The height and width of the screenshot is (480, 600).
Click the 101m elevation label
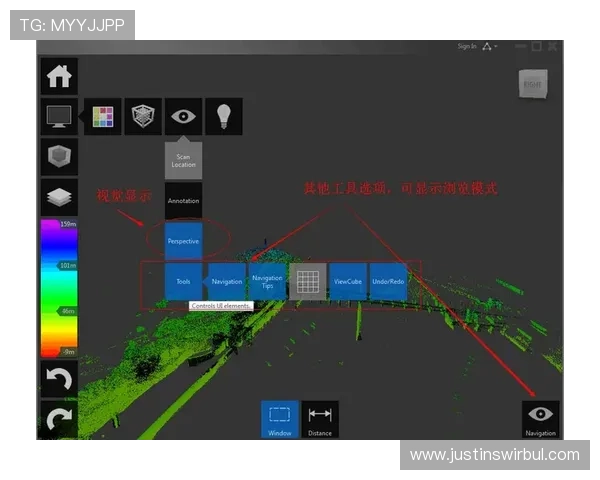click(x=67, y=265)
